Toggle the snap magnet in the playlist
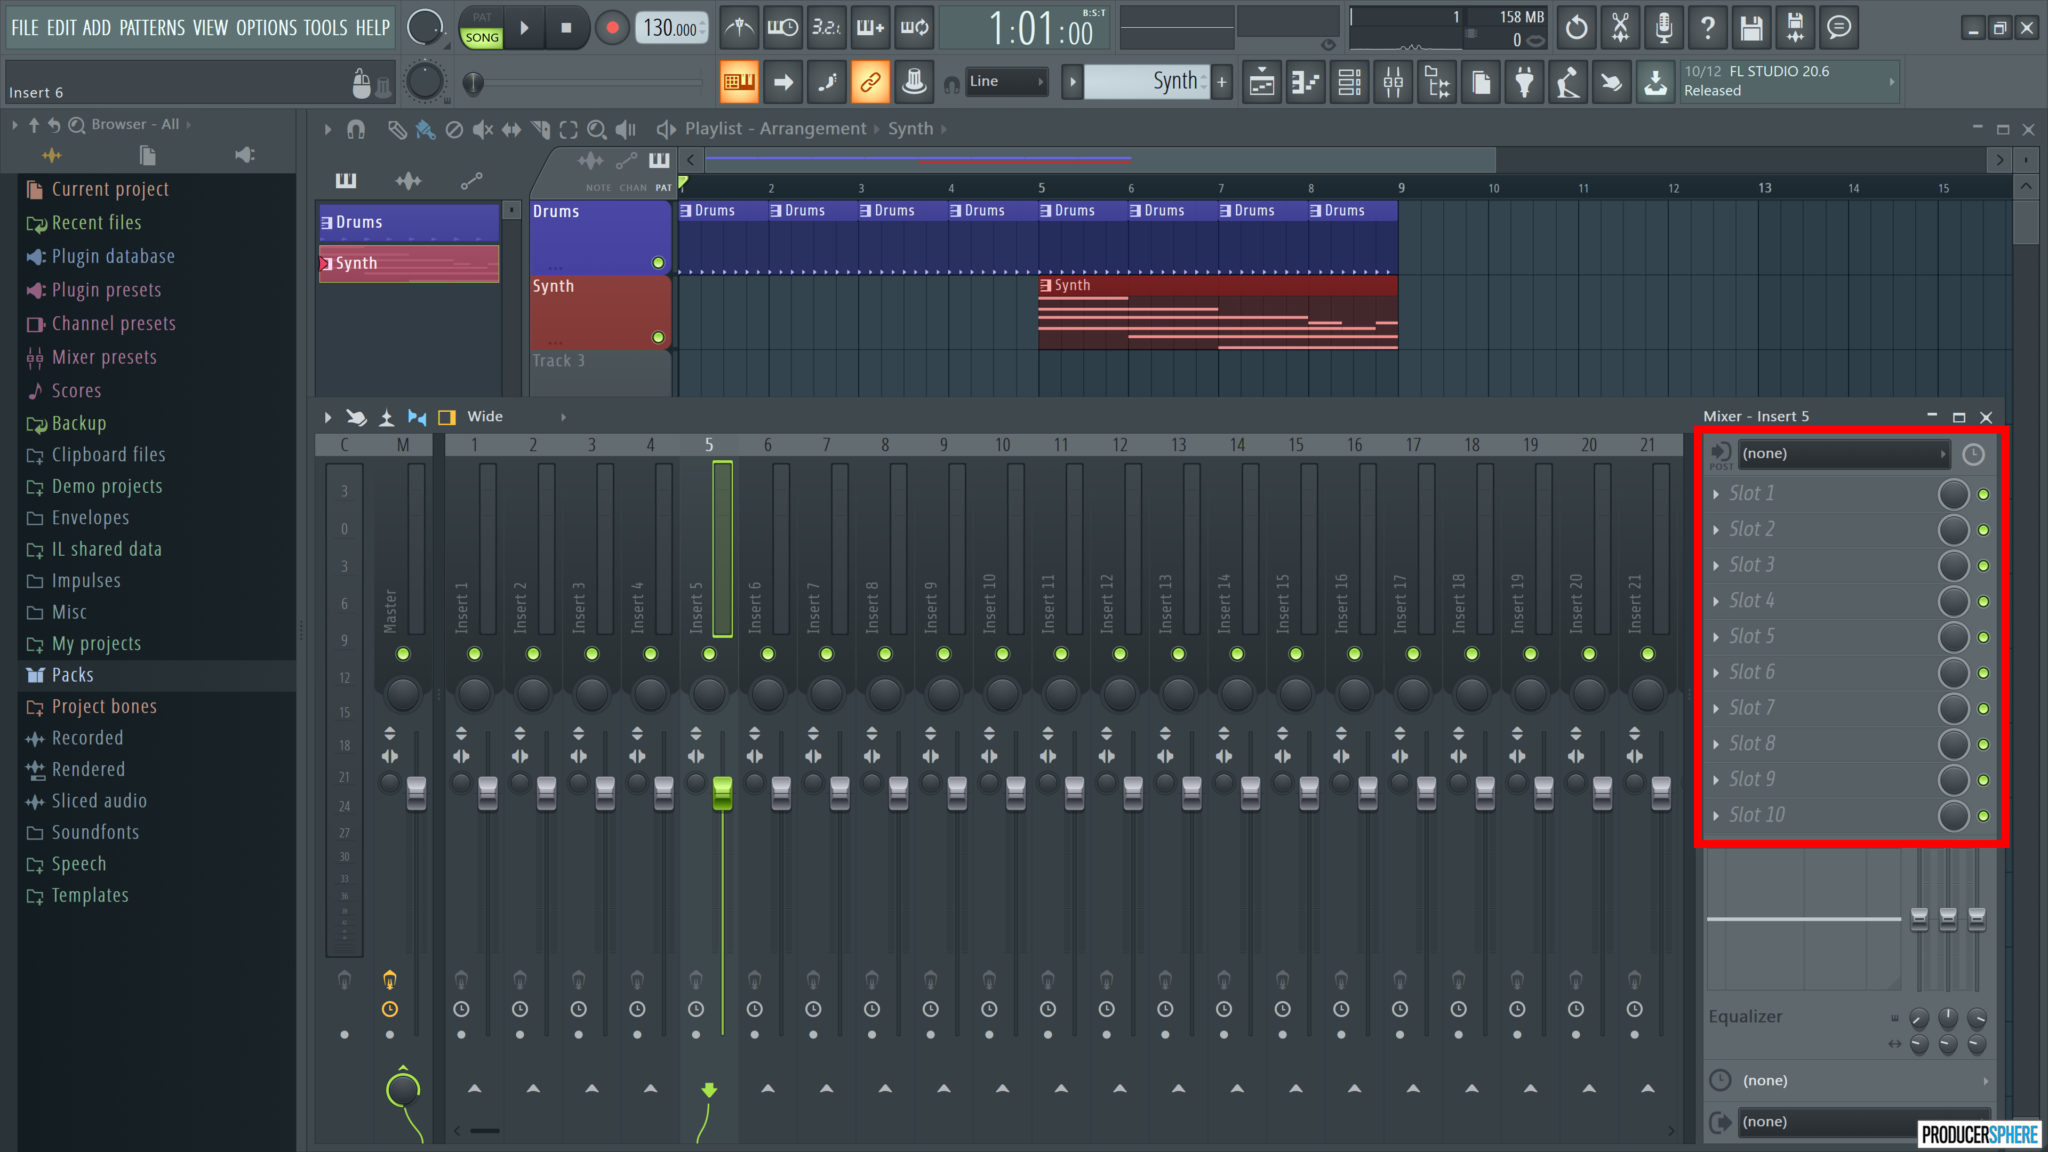Screen dimensions: 2048x1152 (356, 129)
